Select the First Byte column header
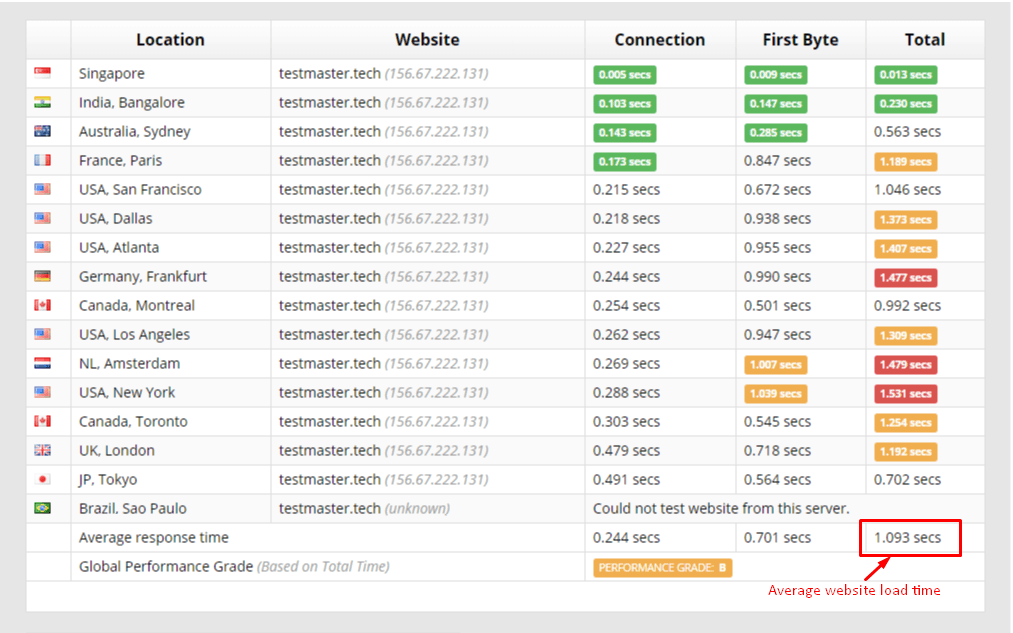Viewport: 1013px width, 633px height. click(800, 40)
